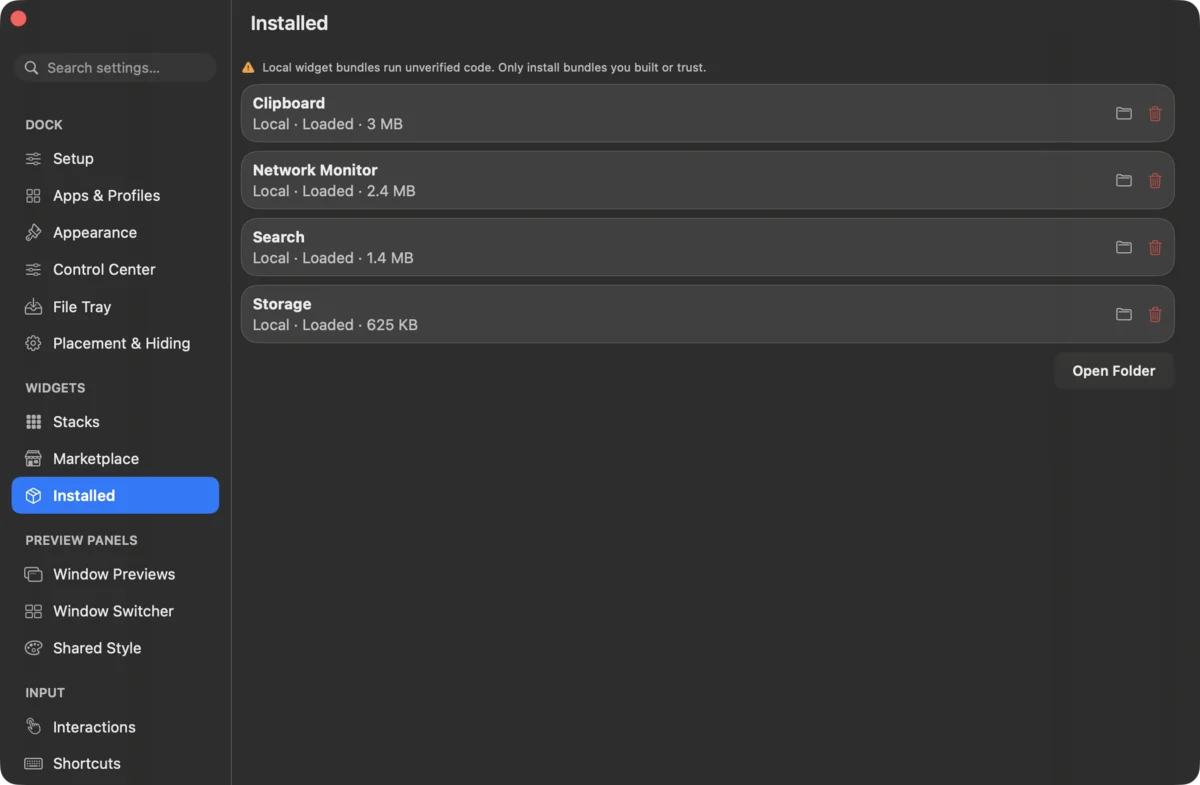Click the Shared Style palette icon

[34, 648]
